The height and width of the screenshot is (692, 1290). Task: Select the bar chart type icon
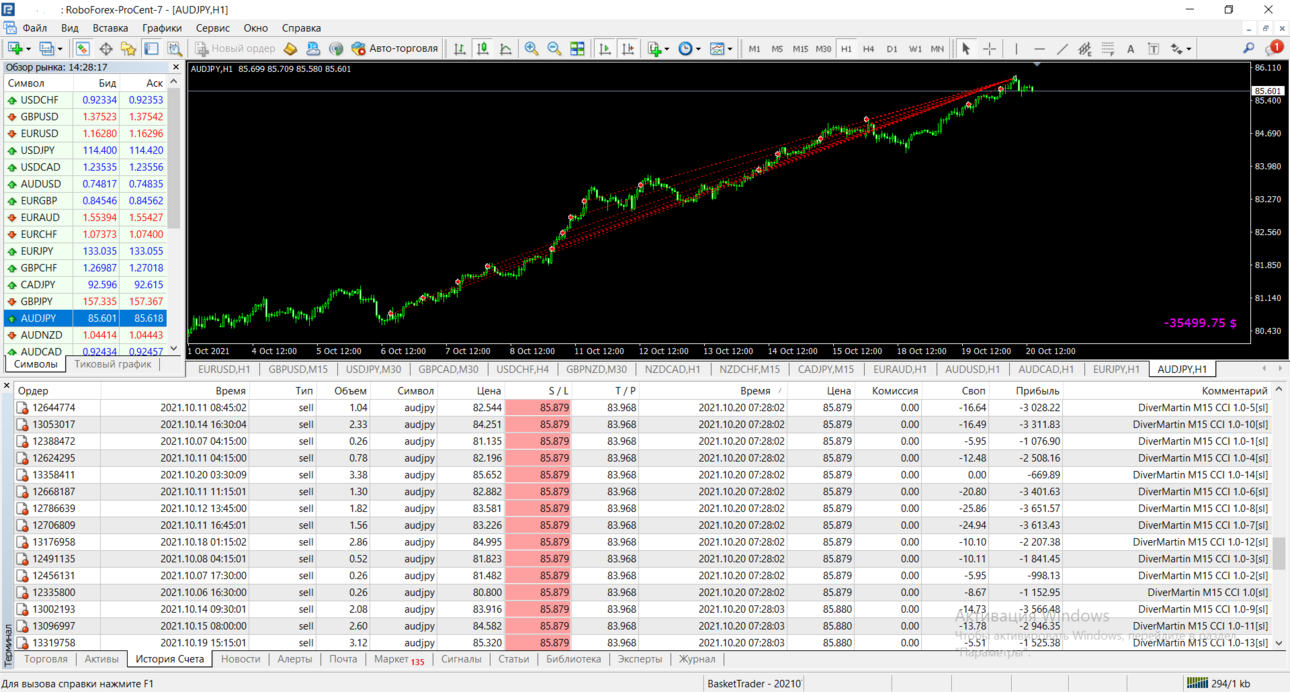point(459,48)
